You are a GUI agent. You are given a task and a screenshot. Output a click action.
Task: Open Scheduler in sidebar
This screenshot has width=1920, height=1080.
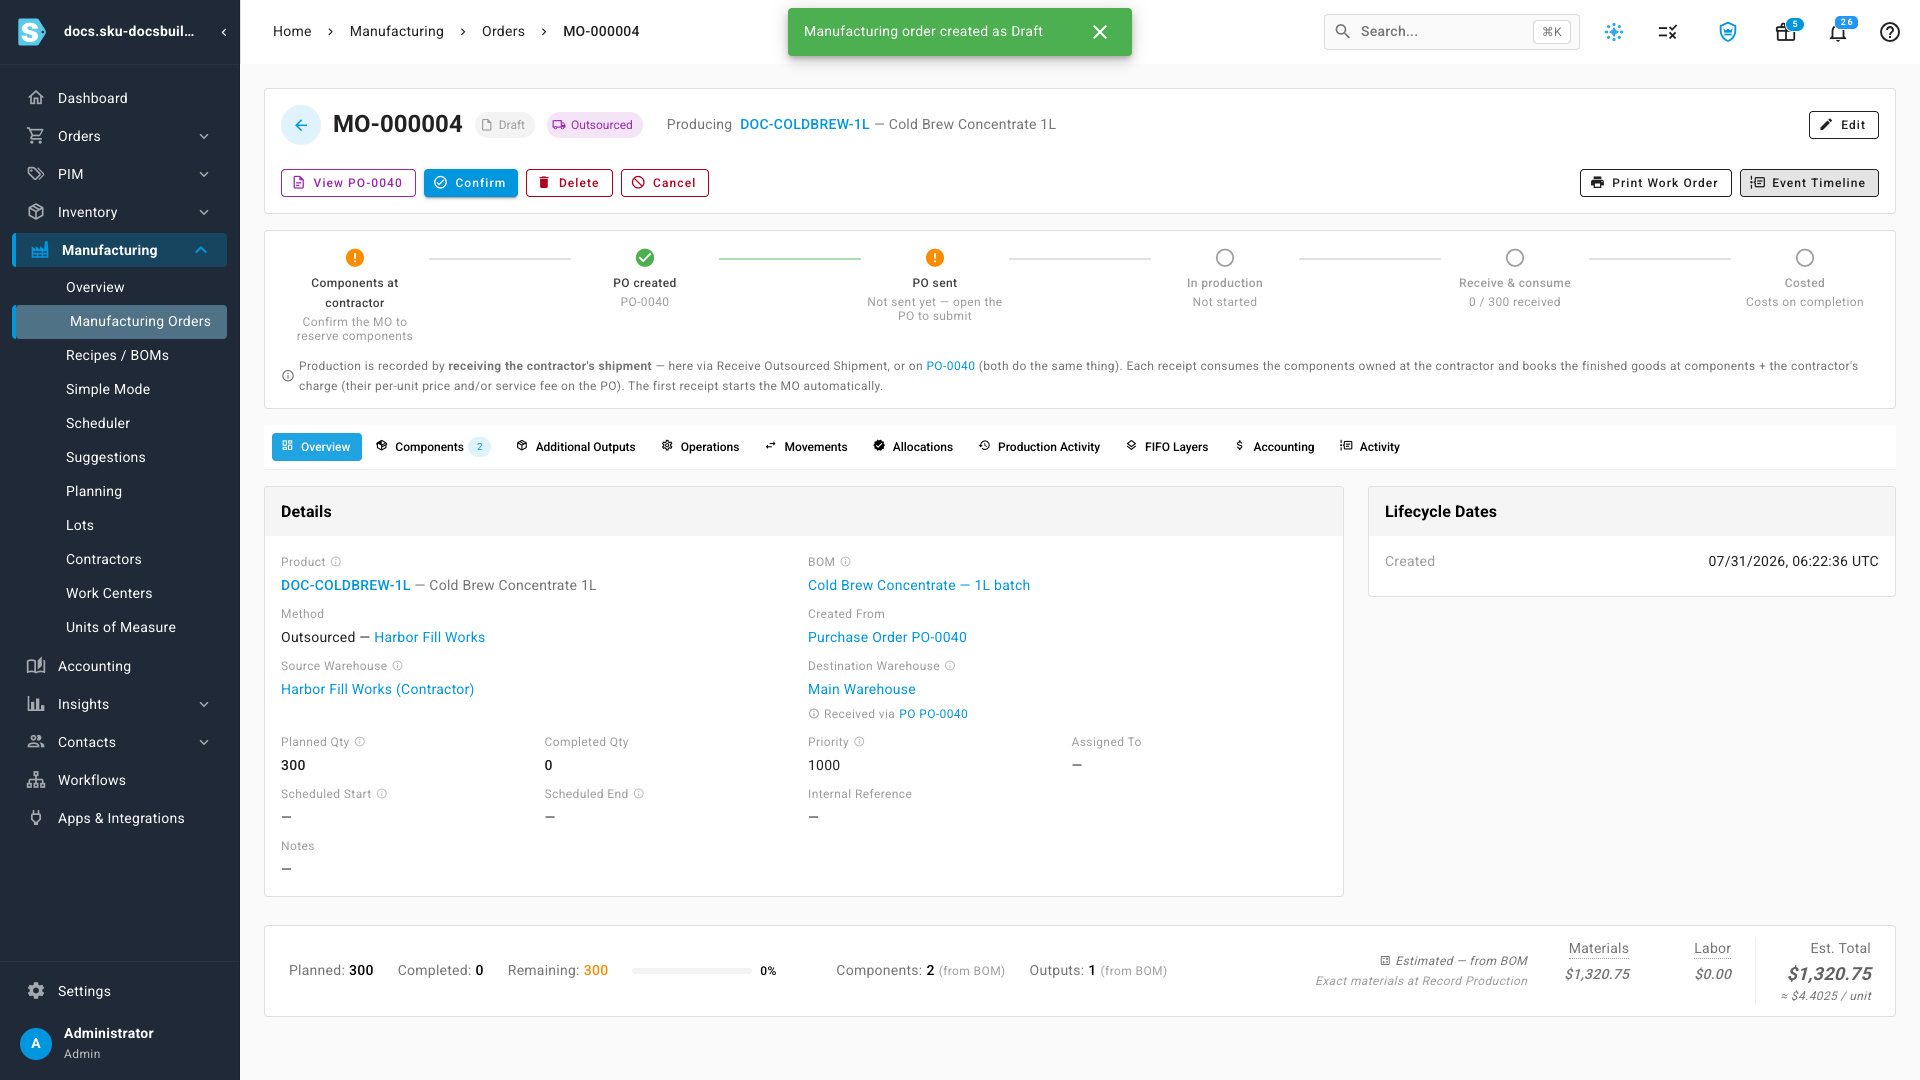pos(98,423)
